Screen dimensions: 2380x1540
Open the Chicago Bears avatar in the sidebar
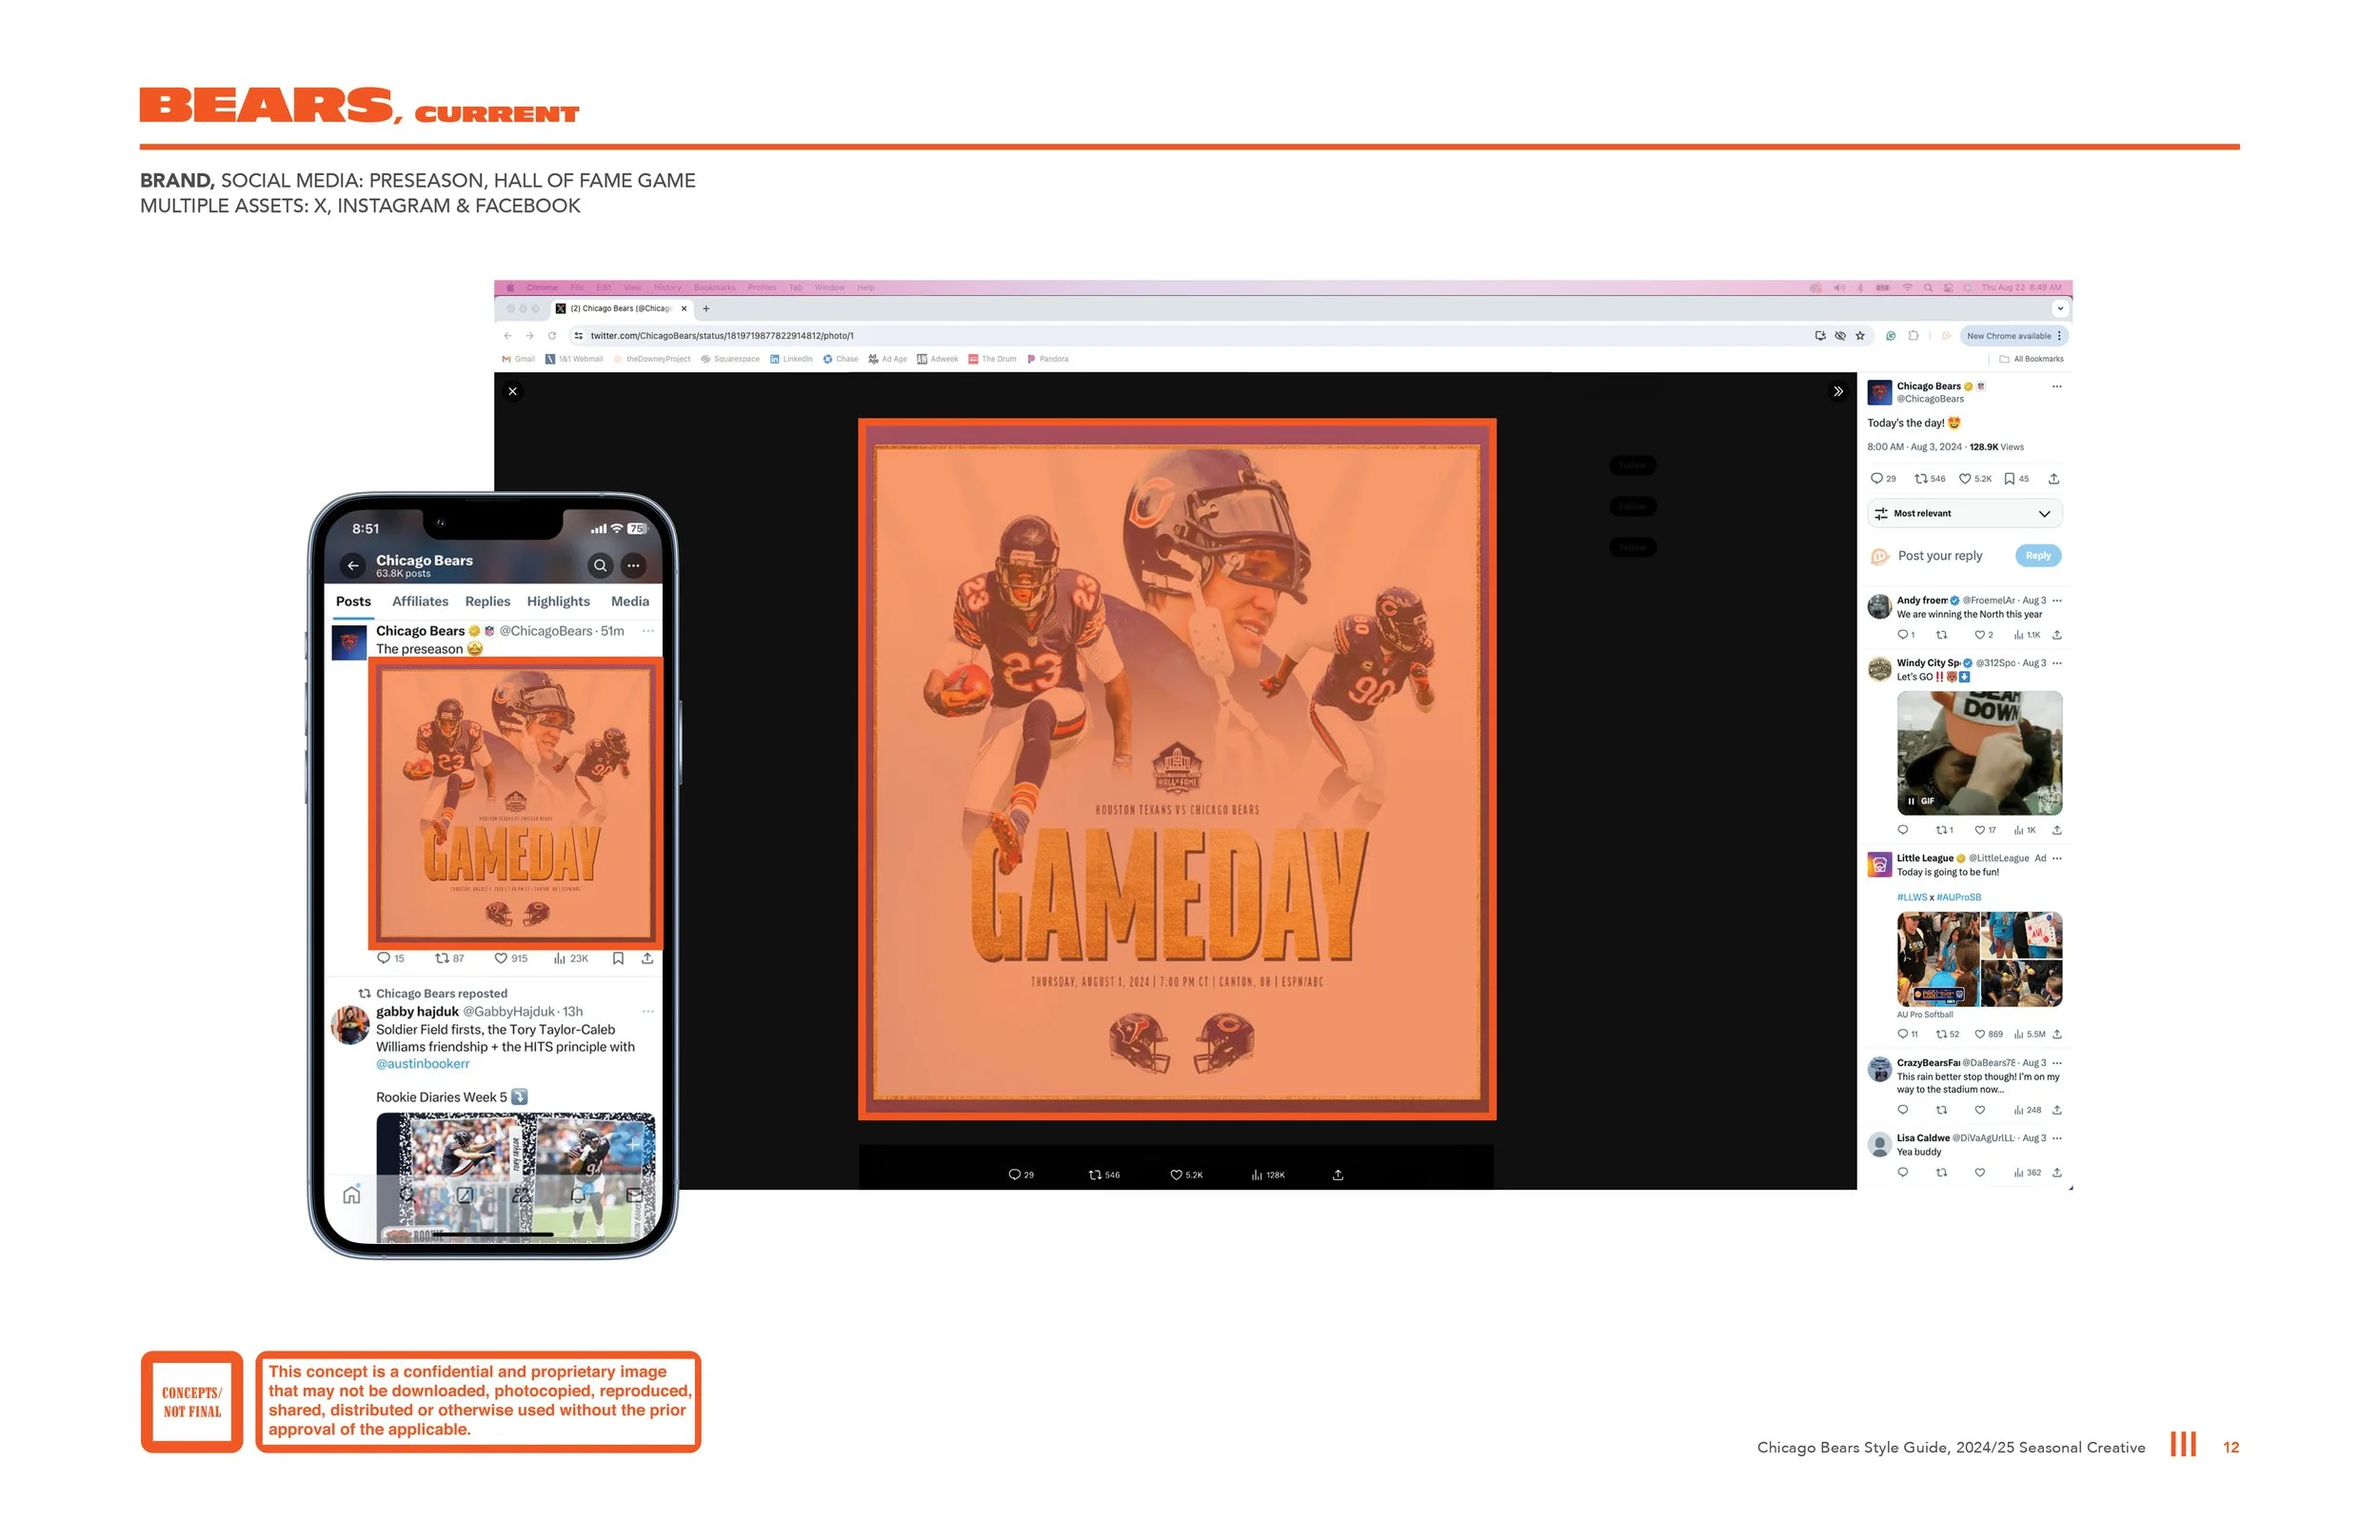click(1880, 392)
